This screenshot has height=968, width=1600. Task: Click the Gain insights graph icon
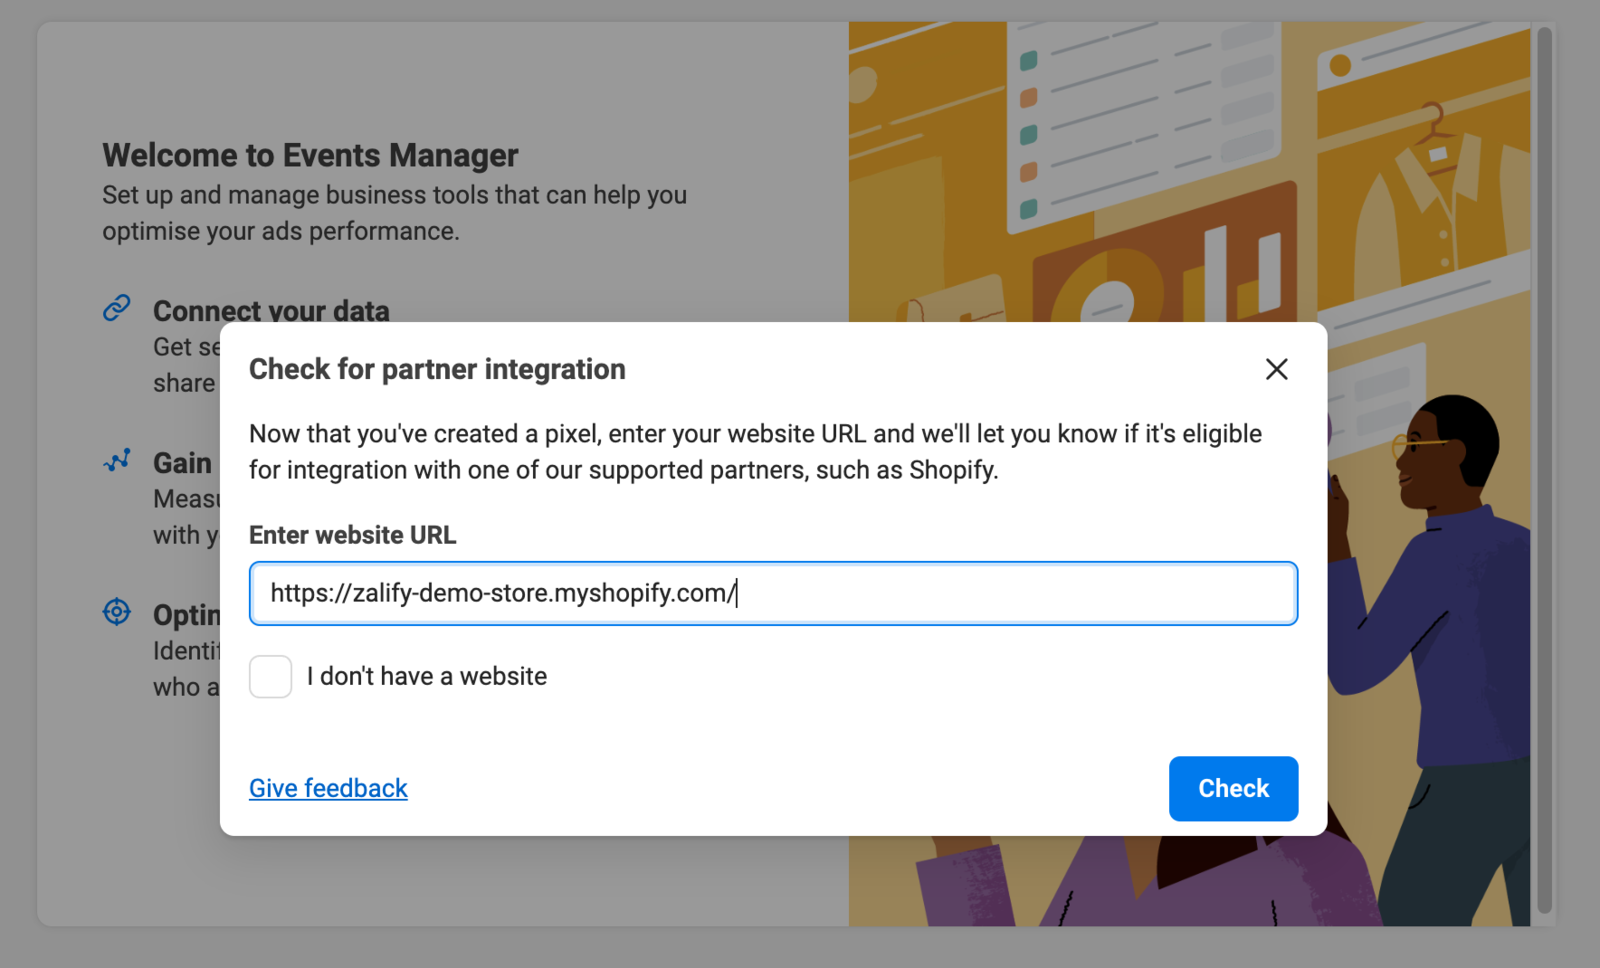point(117,460)
